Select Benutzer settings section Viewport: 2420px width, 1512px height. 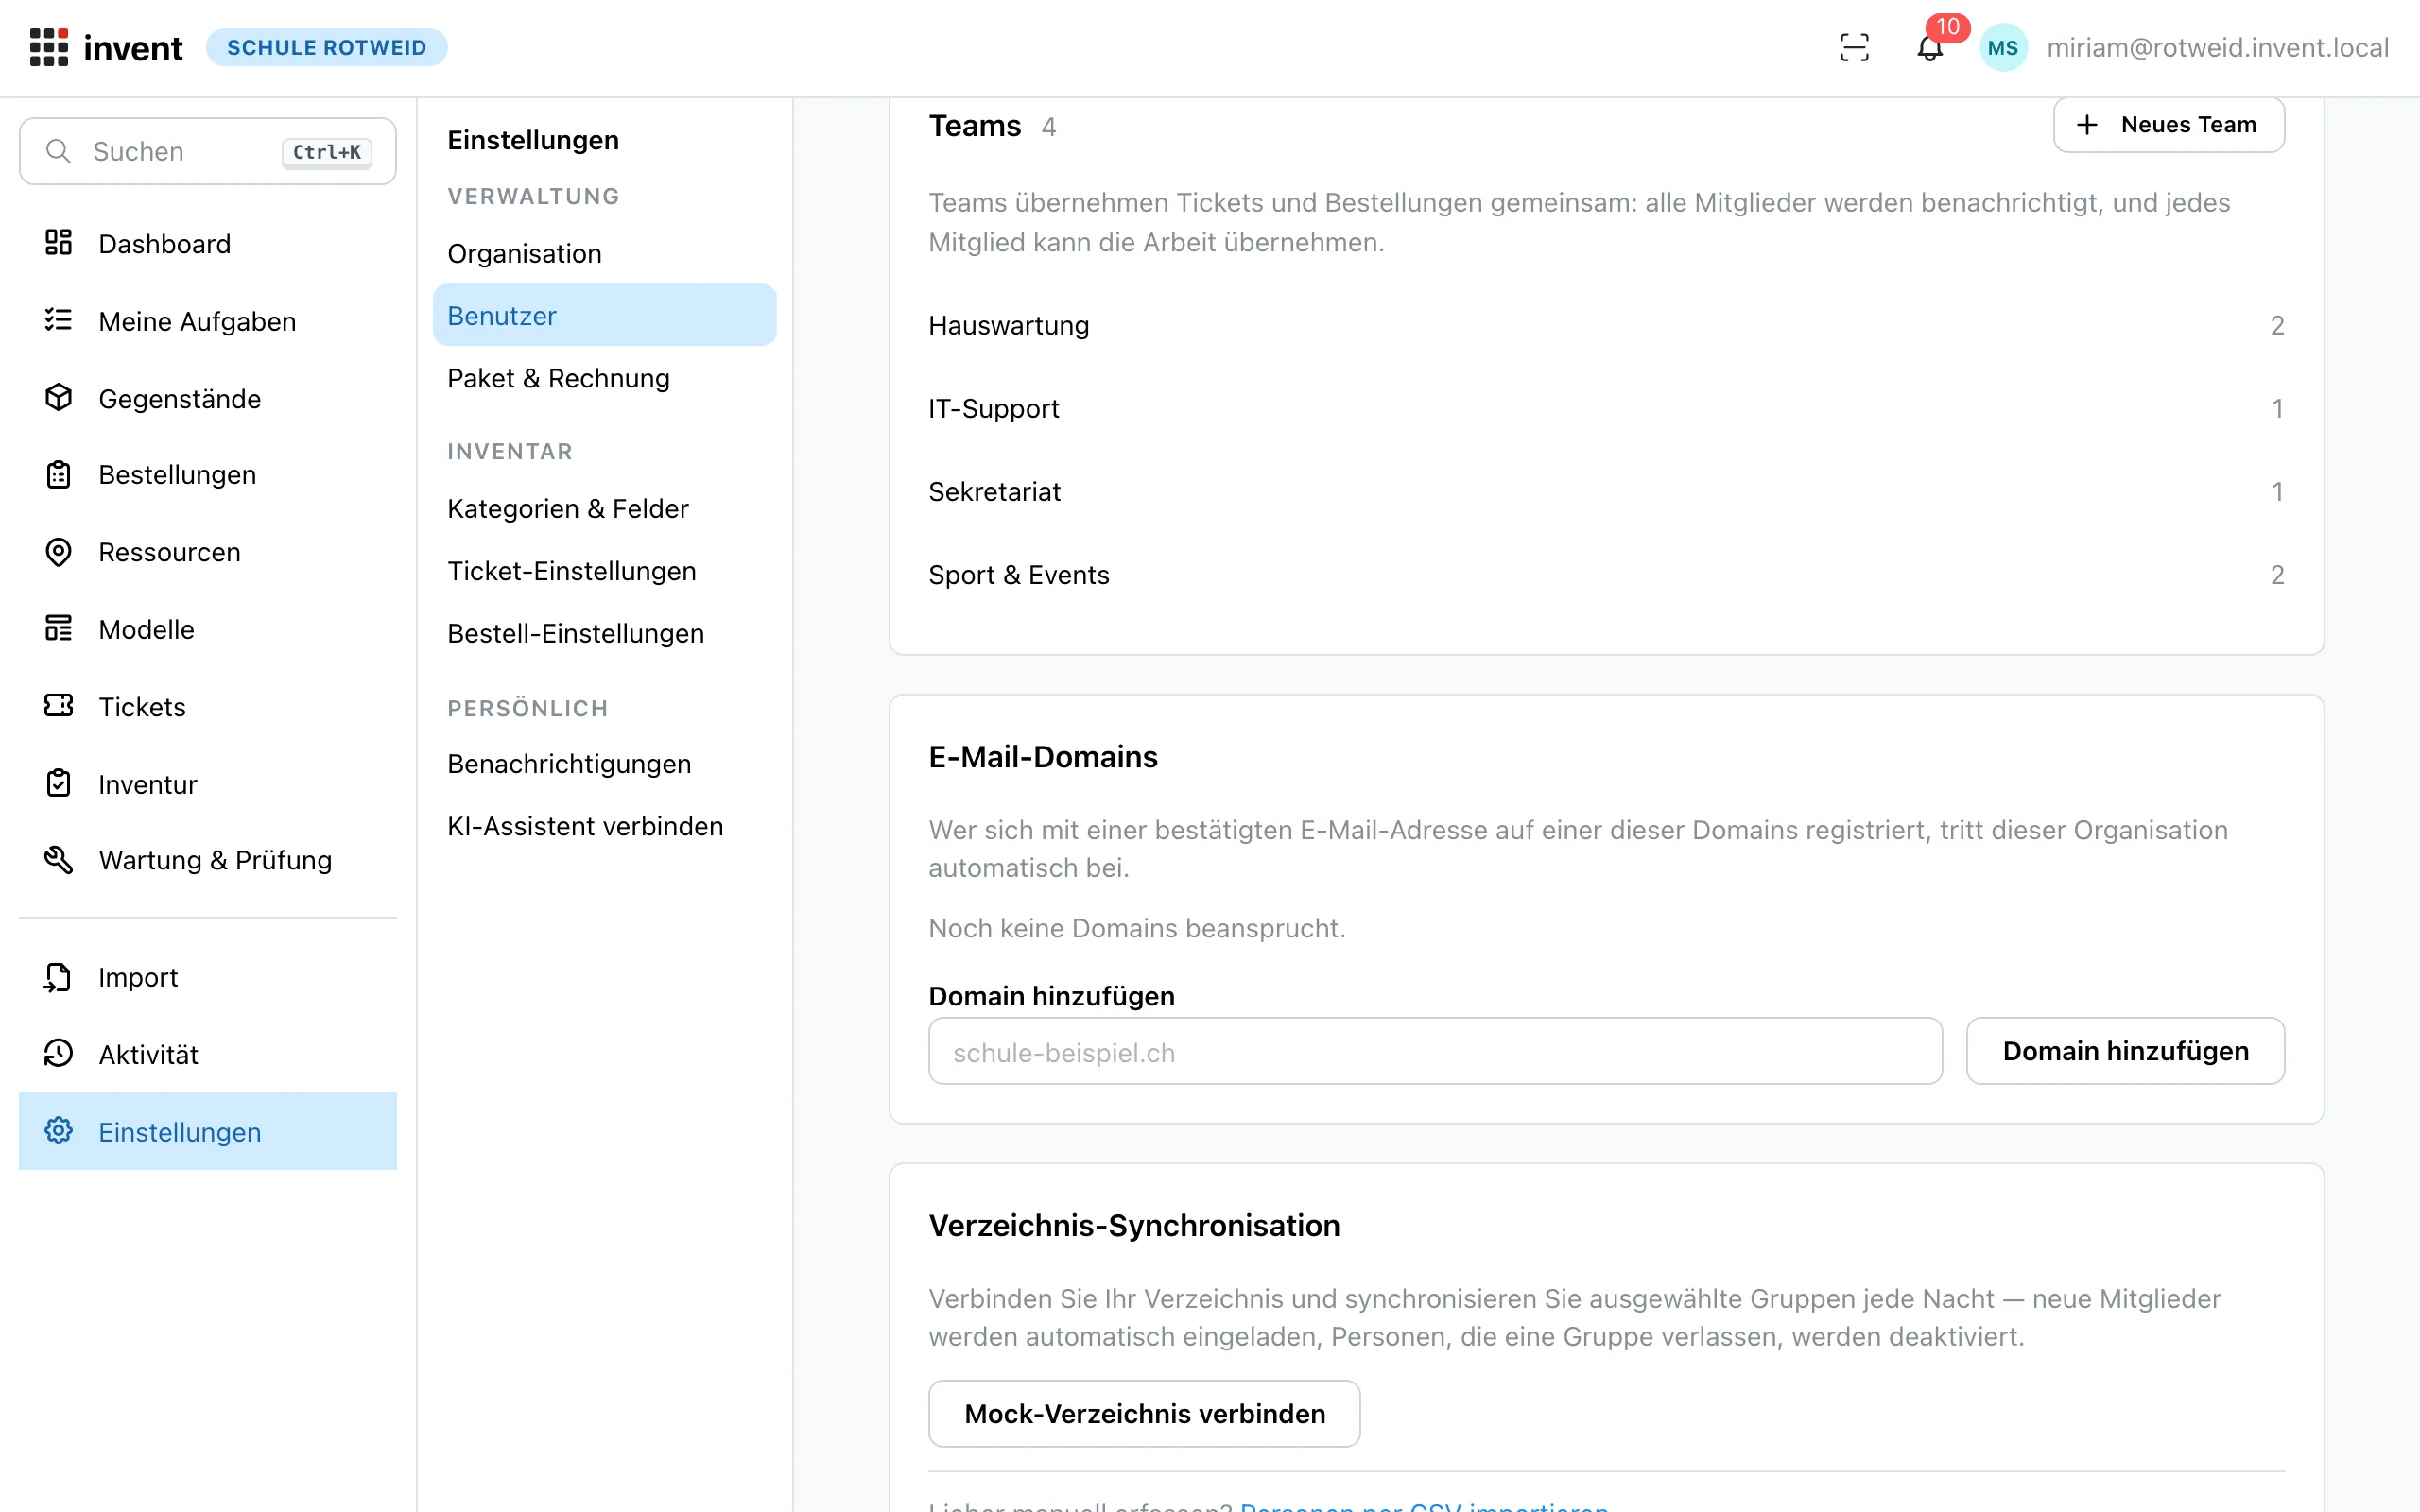[x=604, y=315]
